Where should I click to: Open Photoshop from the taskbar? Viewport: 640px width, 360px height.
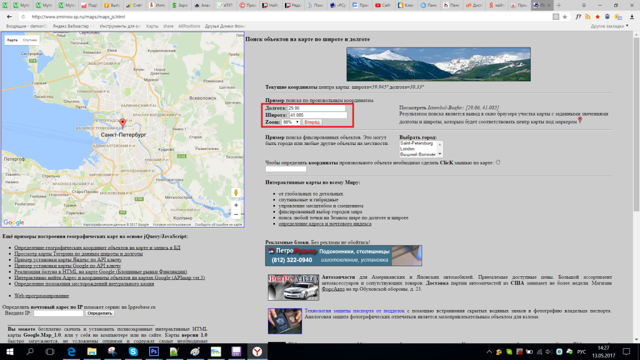coord(154,351)
